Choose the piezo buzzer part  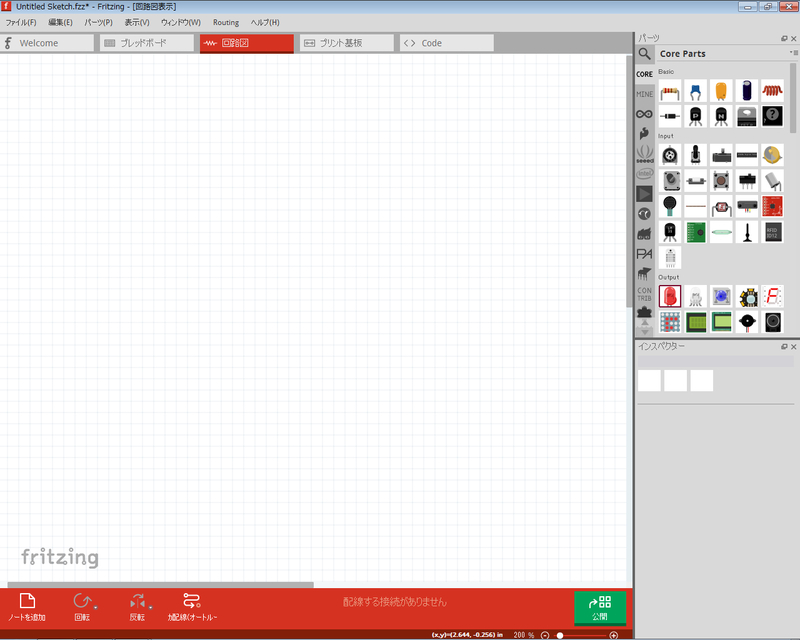point(746,322)
